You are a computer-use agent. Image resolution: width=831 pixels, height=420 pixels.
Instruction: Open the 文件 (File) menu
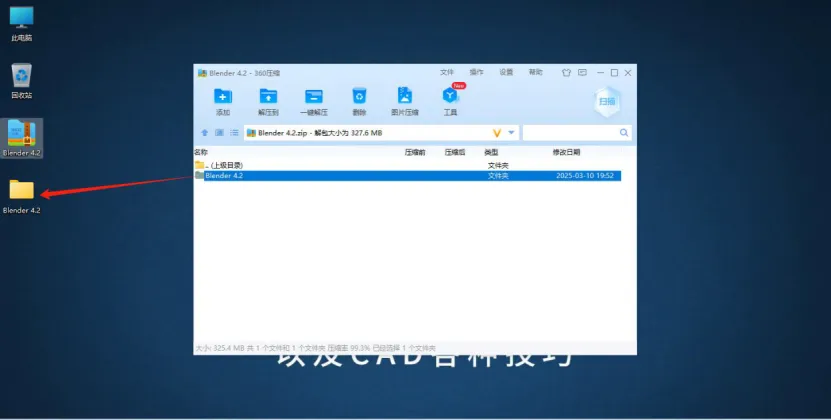coord(447,72)
